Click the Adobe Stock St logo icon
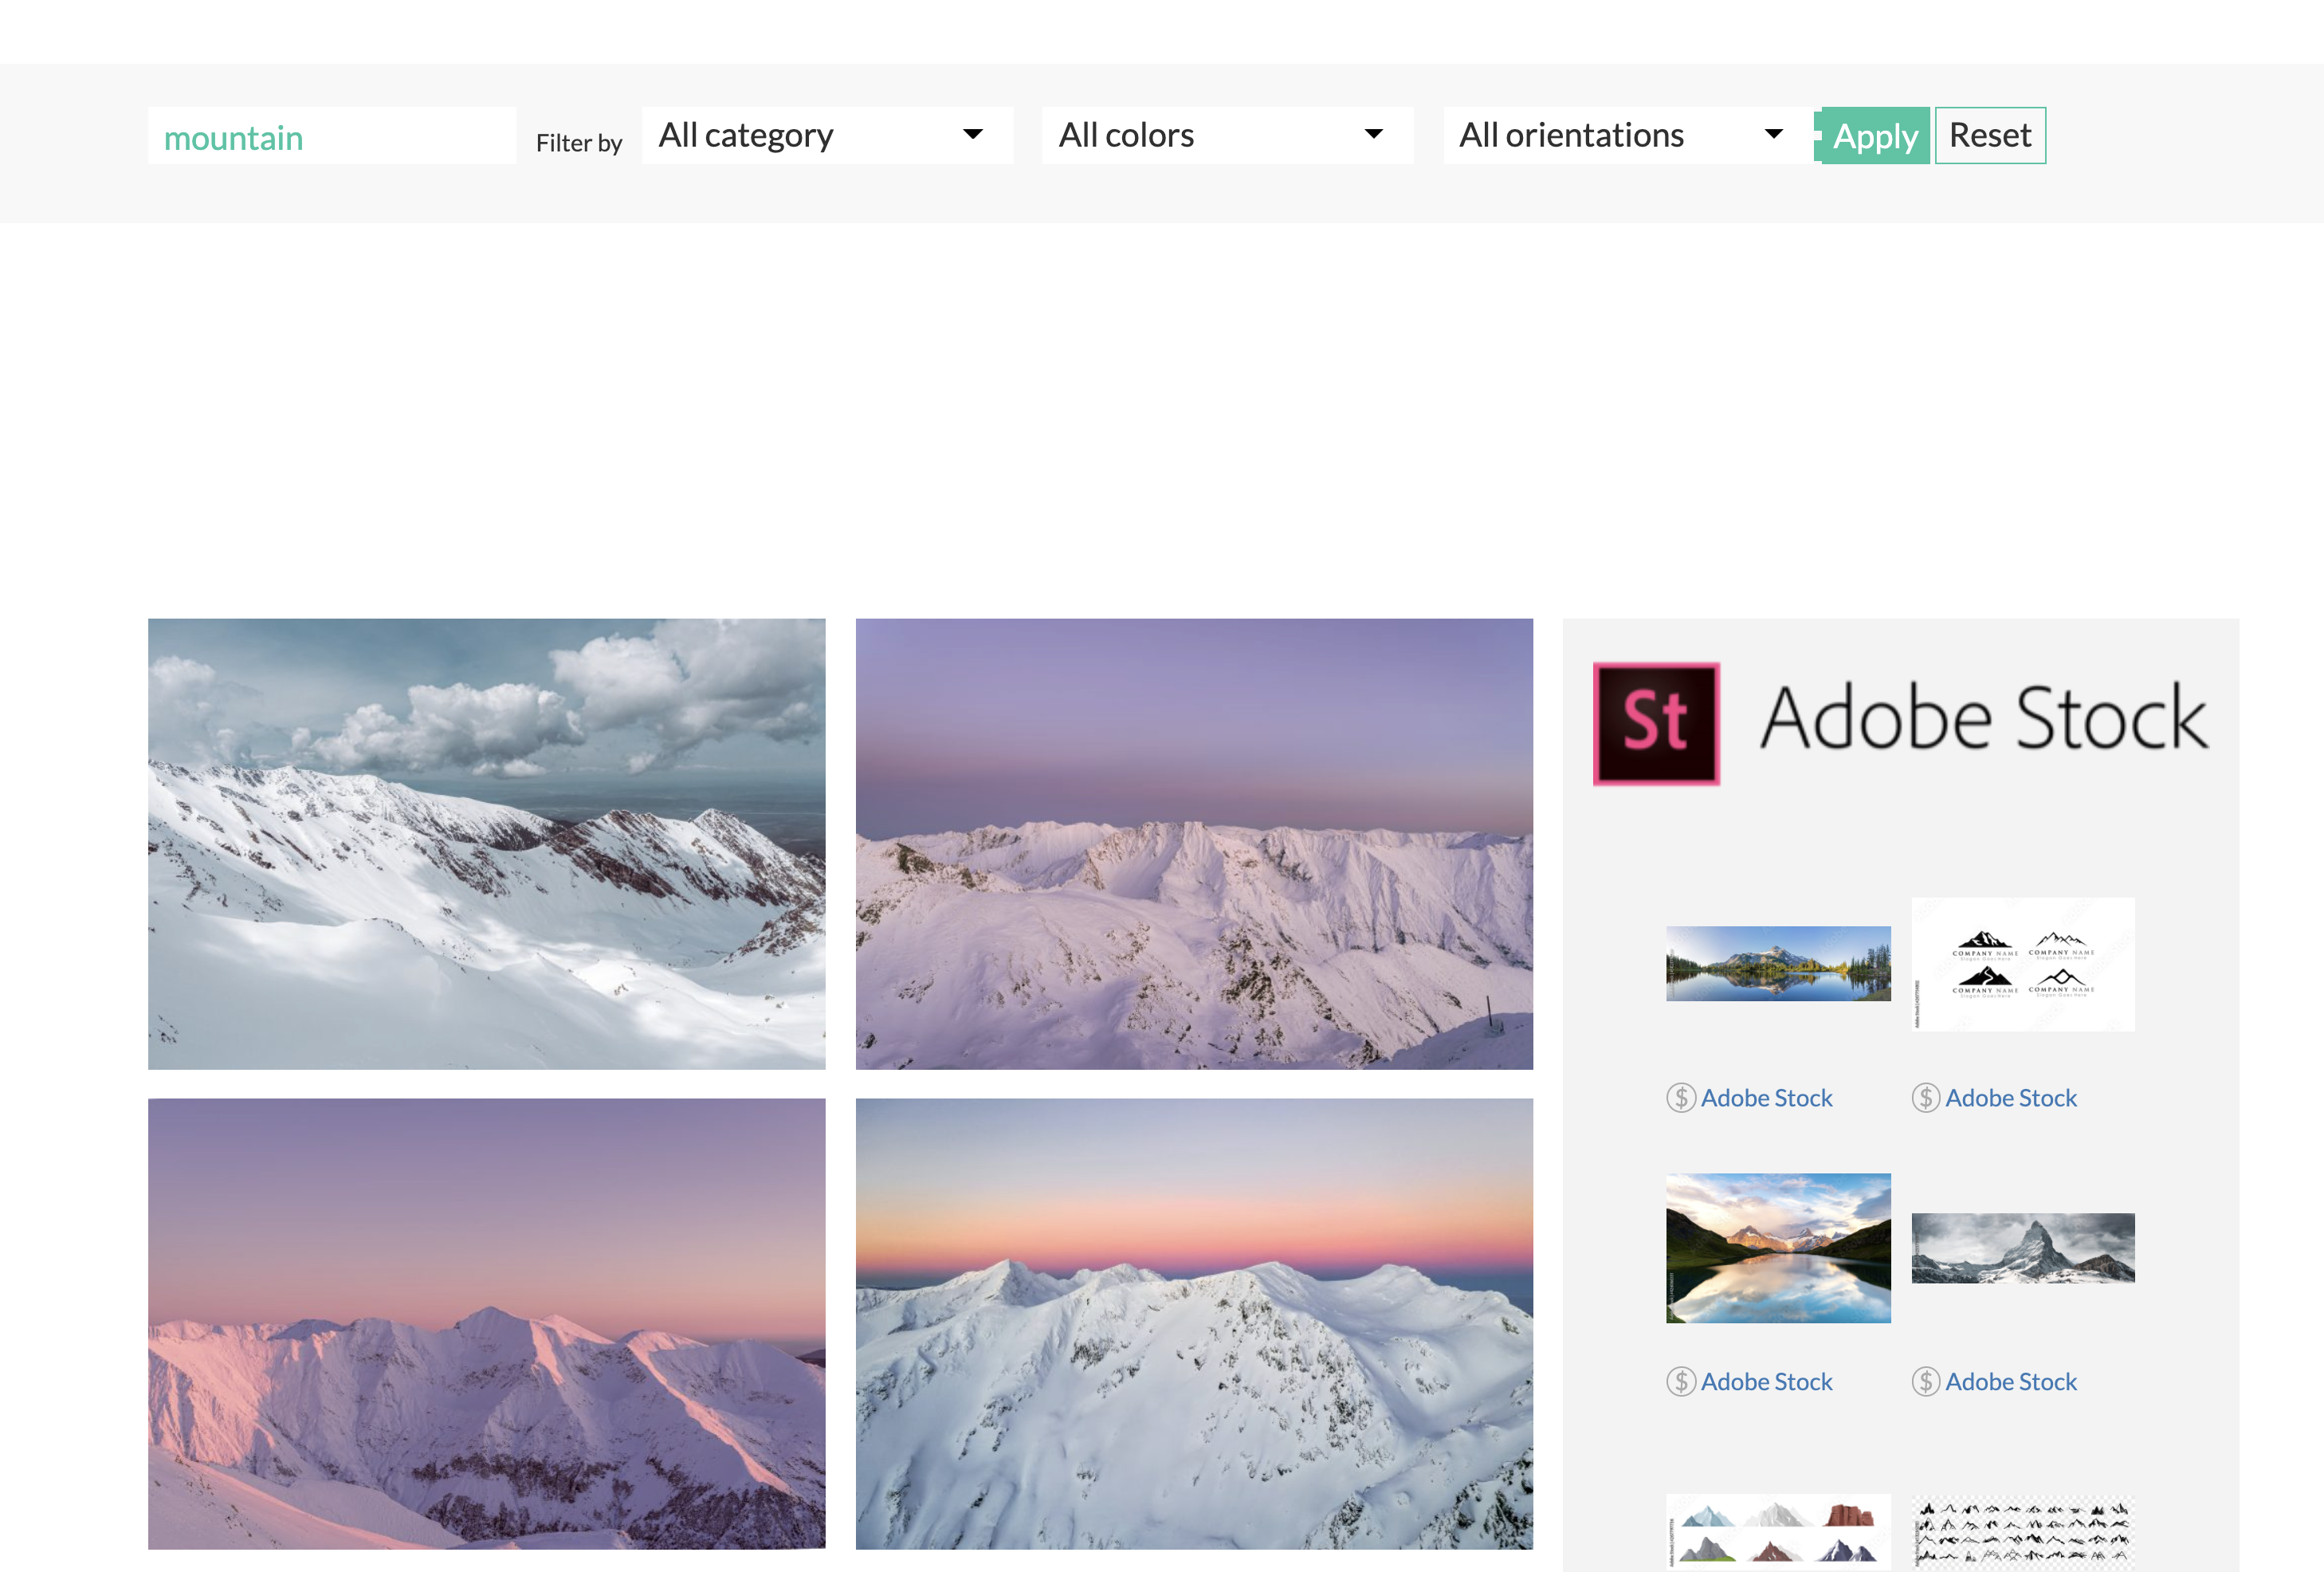The height and width of the screenshot is (1572, 2324). [x=1656, y=723]
